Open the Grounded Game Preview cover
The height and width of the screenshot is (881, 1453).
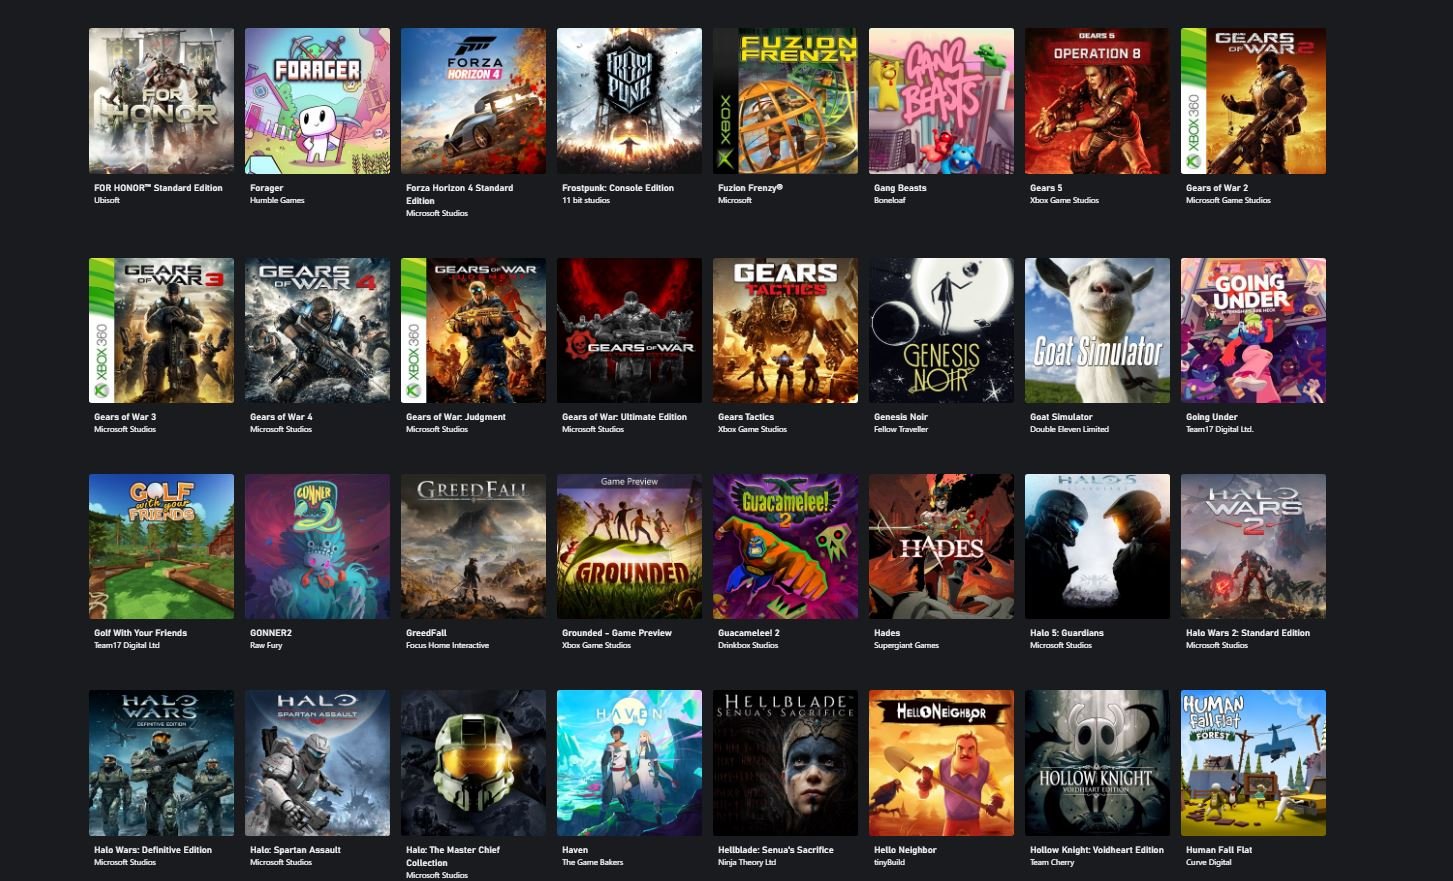click(x=629, y=547)
